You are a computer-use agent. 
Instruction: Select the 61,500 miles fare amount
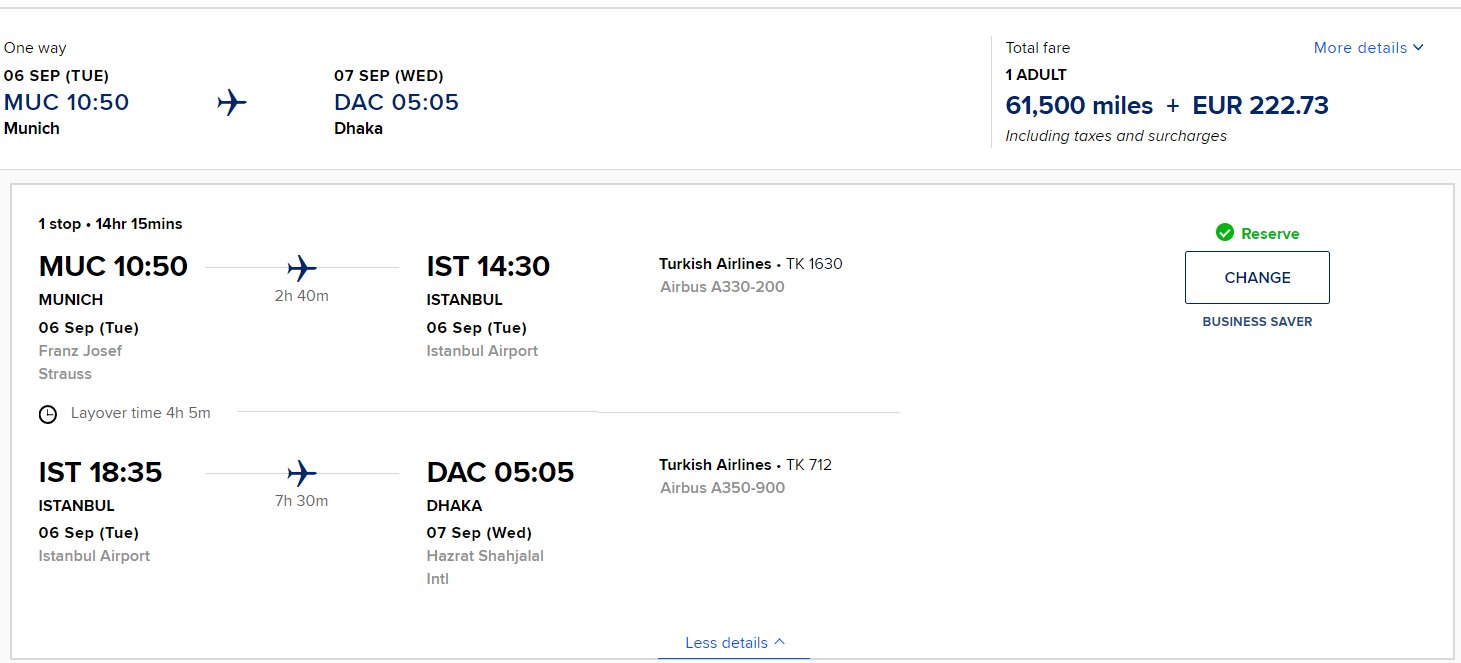click(x=1079, y=105)
